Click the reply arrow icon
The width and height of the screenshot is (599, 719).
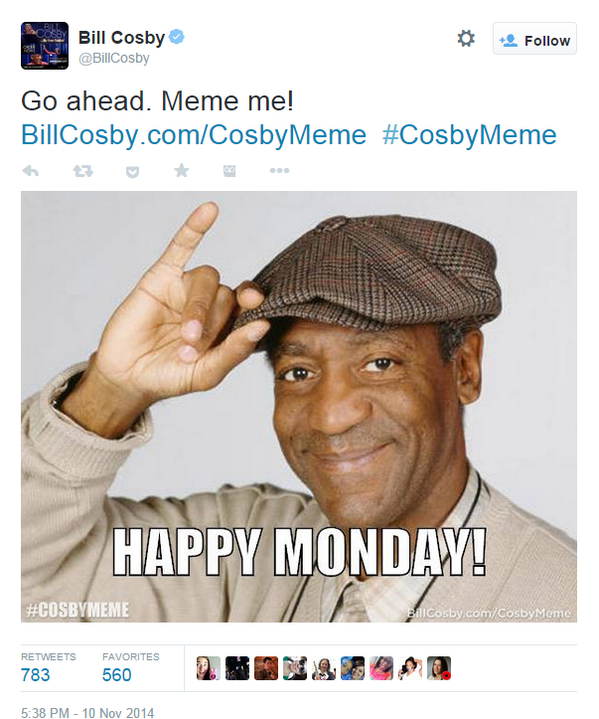(31, 171)
